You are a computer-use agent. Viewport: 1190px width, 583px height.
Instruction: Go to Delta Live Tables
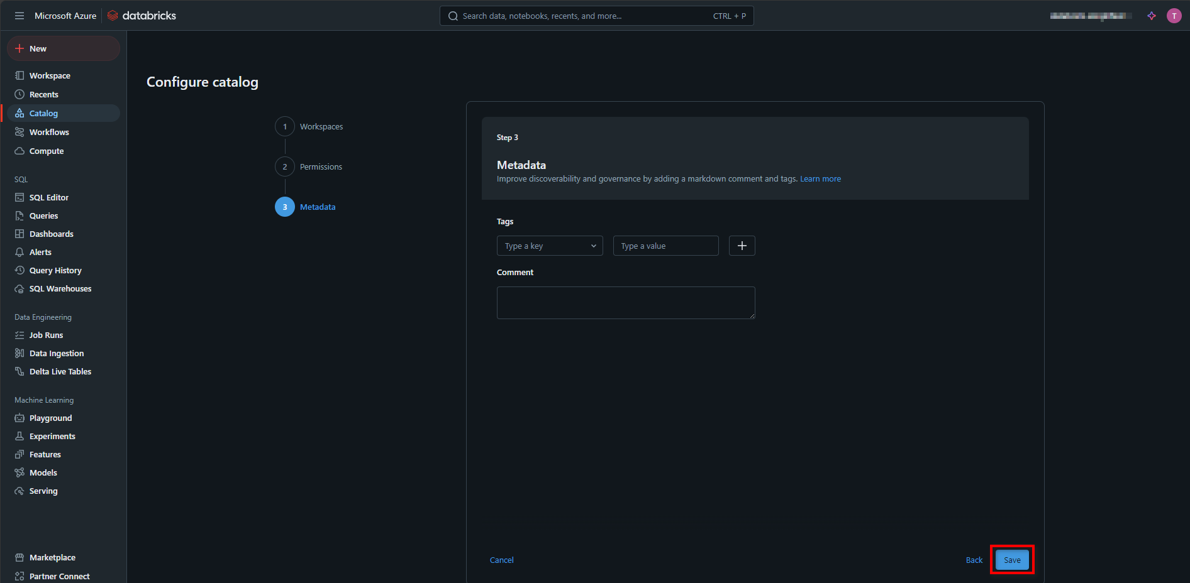[x=59, y=372]
